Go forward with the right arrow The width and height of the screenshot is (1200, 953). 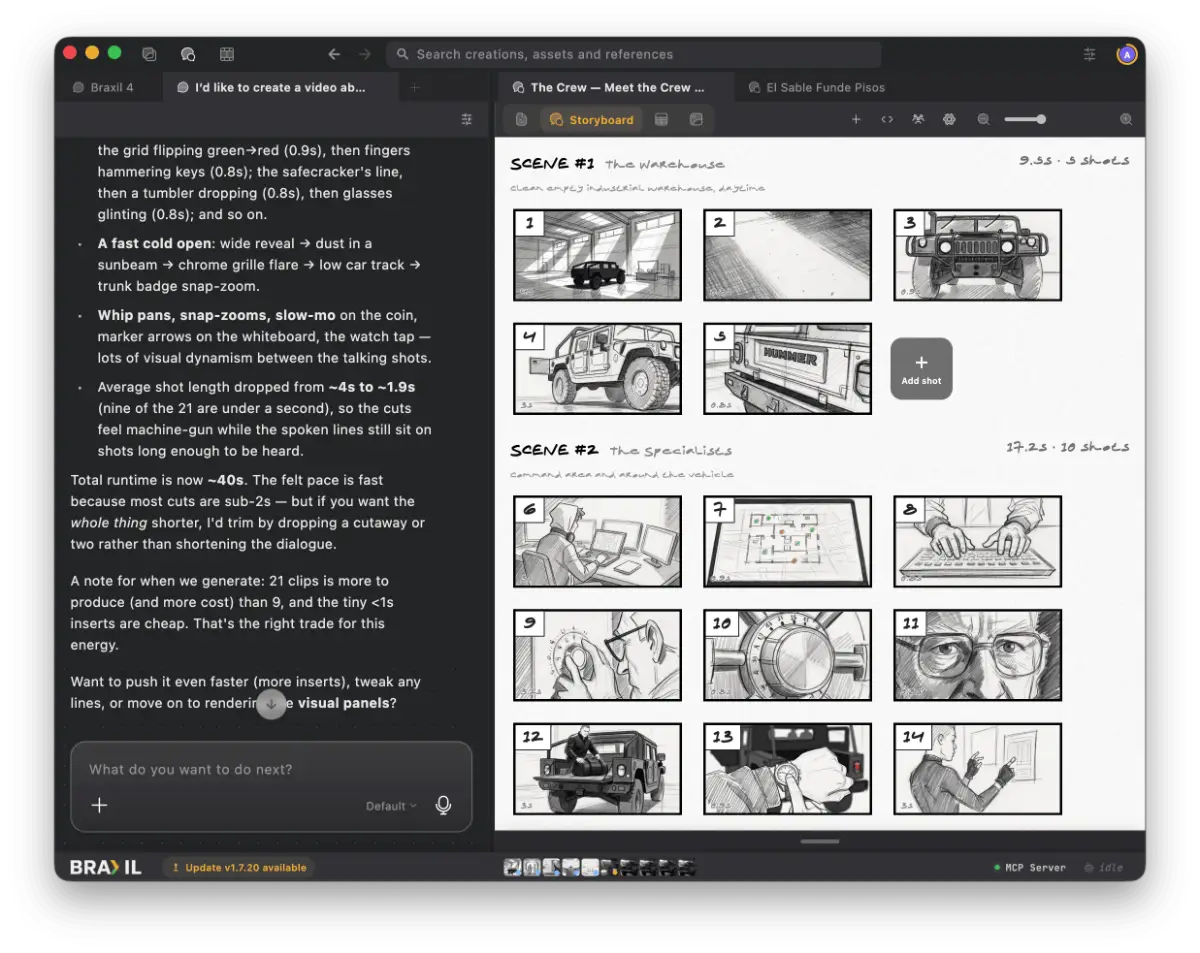click(364, 54)
